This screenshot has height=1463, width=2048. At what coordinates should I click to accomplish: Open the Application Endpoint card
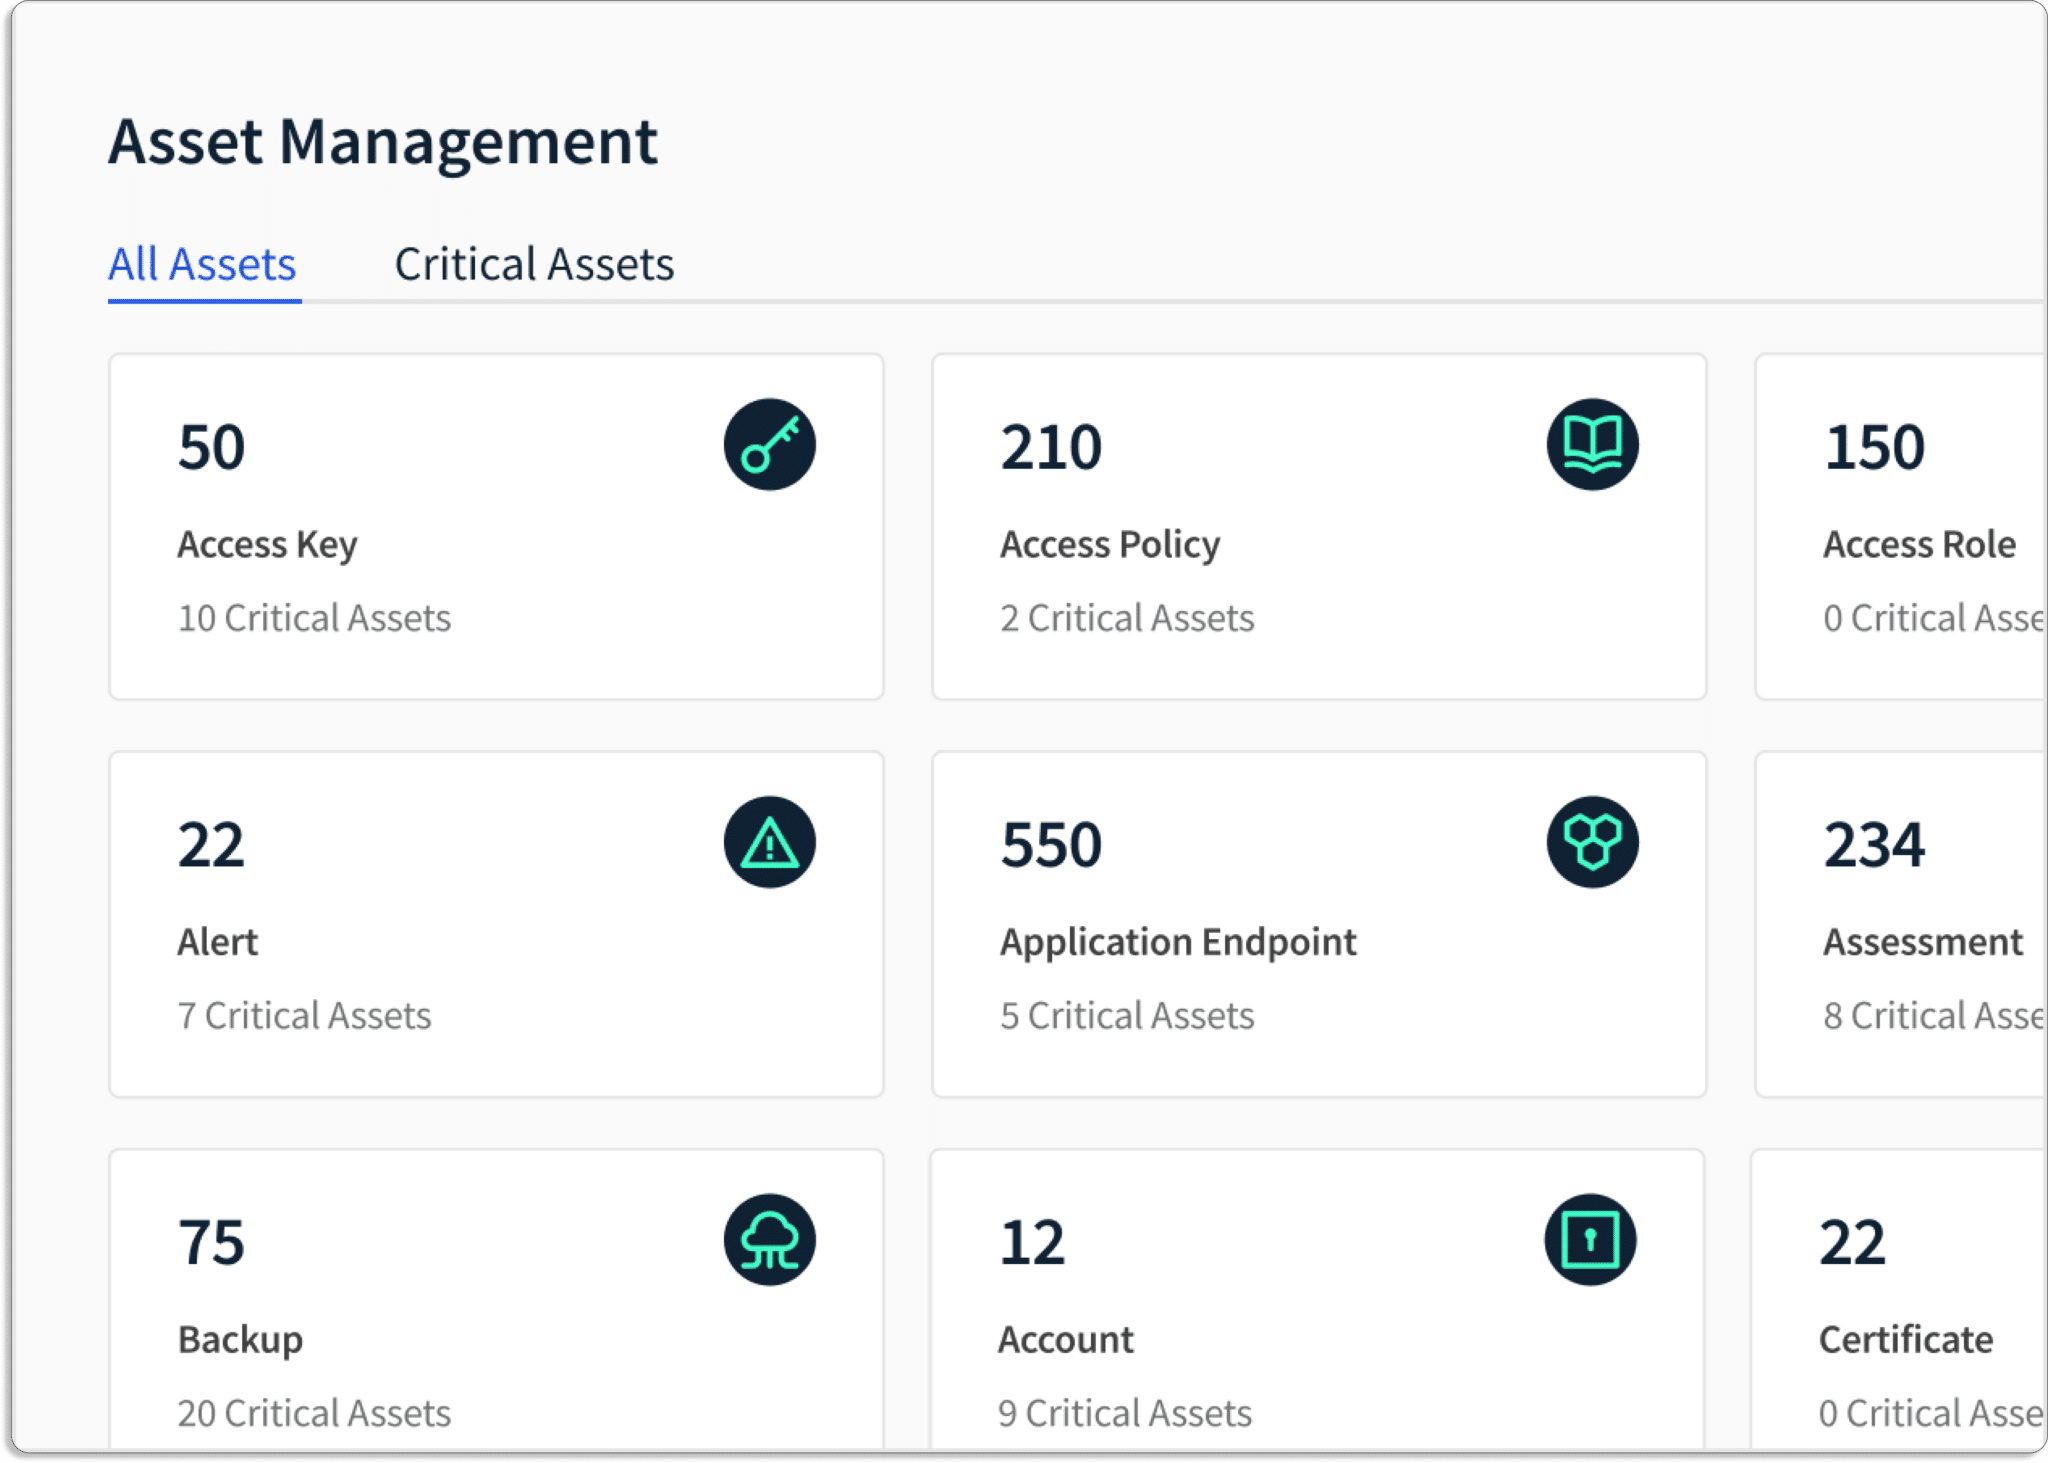click(x=1319, y=924)
